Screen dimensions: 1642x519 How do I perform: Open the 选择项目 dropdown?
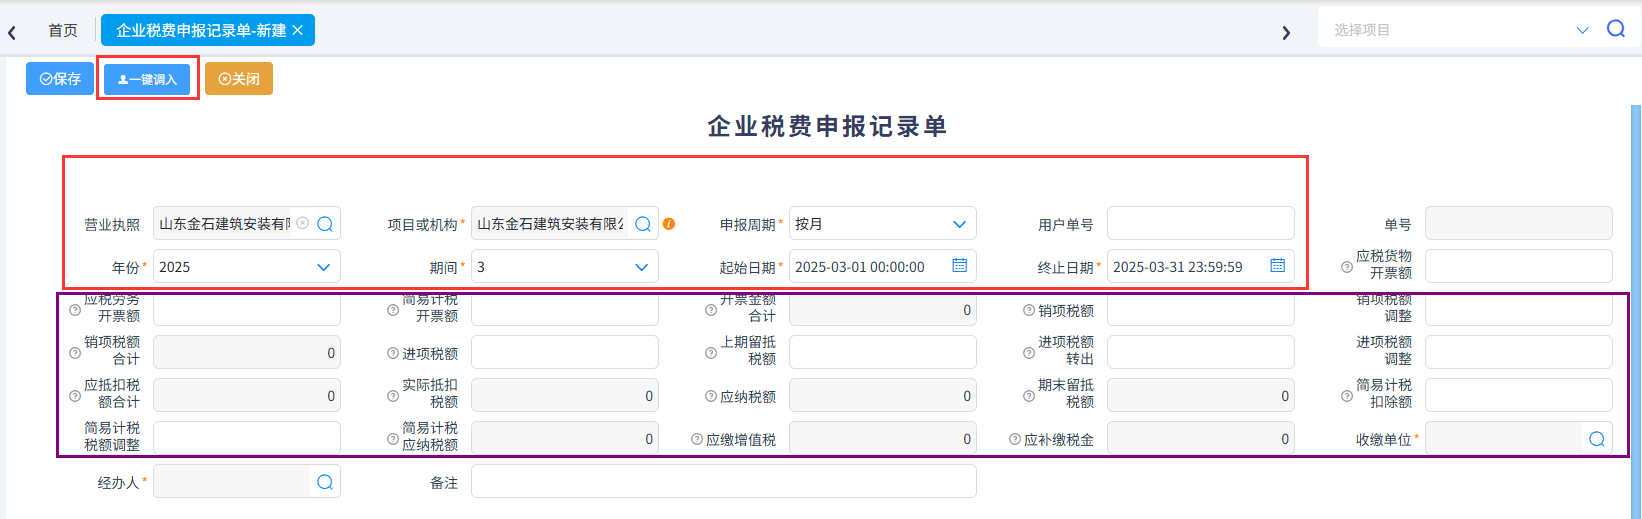point(1582,30)
